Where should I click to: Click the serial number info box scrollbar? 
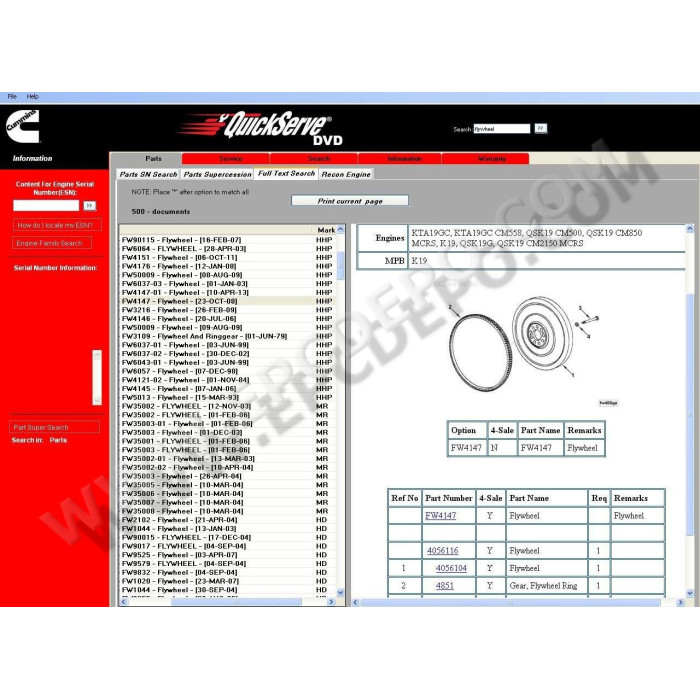point(97,377)
